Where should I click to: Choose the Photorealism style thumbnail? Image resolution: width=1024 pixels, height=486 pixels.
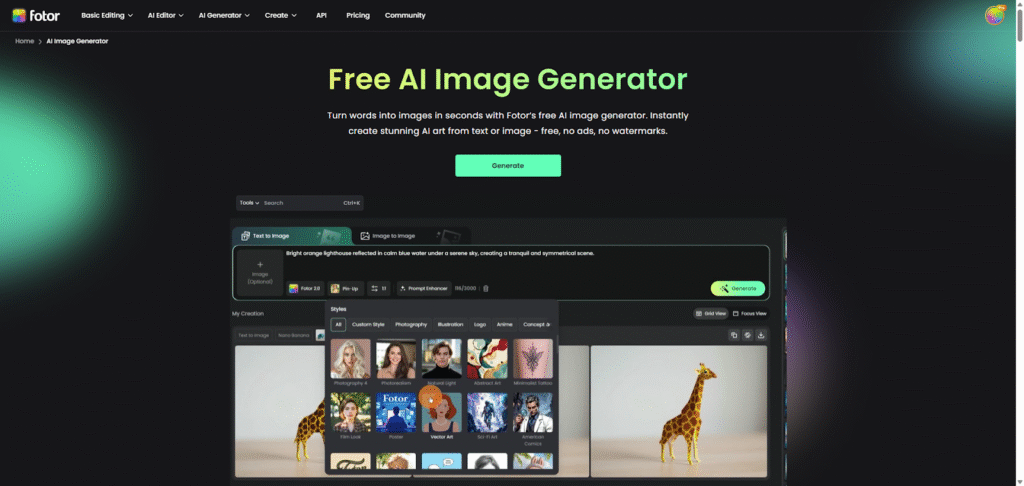click(x=396, y=359)
